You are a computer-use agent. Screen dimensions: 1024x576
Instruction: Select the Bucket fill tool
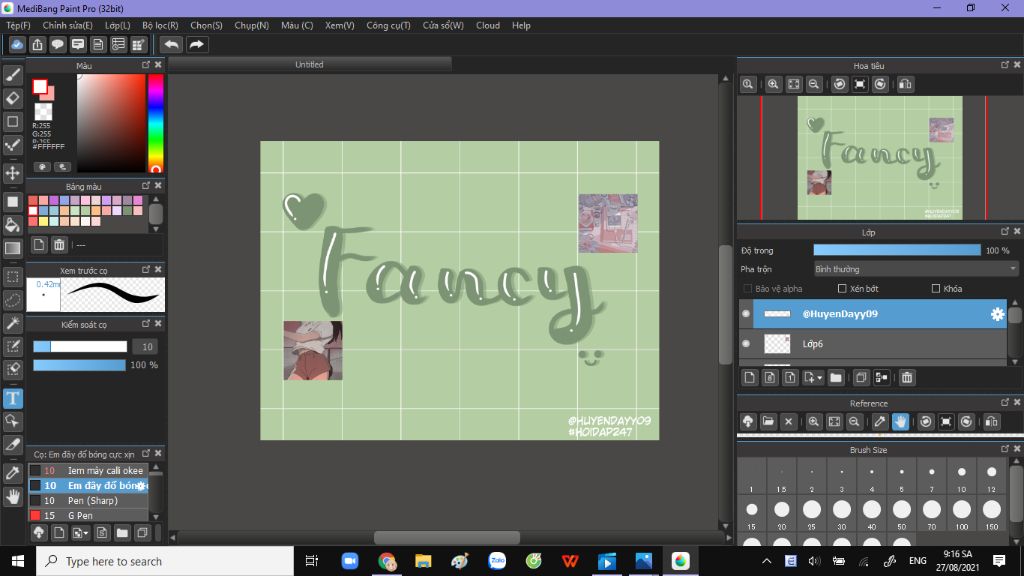pos(12,225)
